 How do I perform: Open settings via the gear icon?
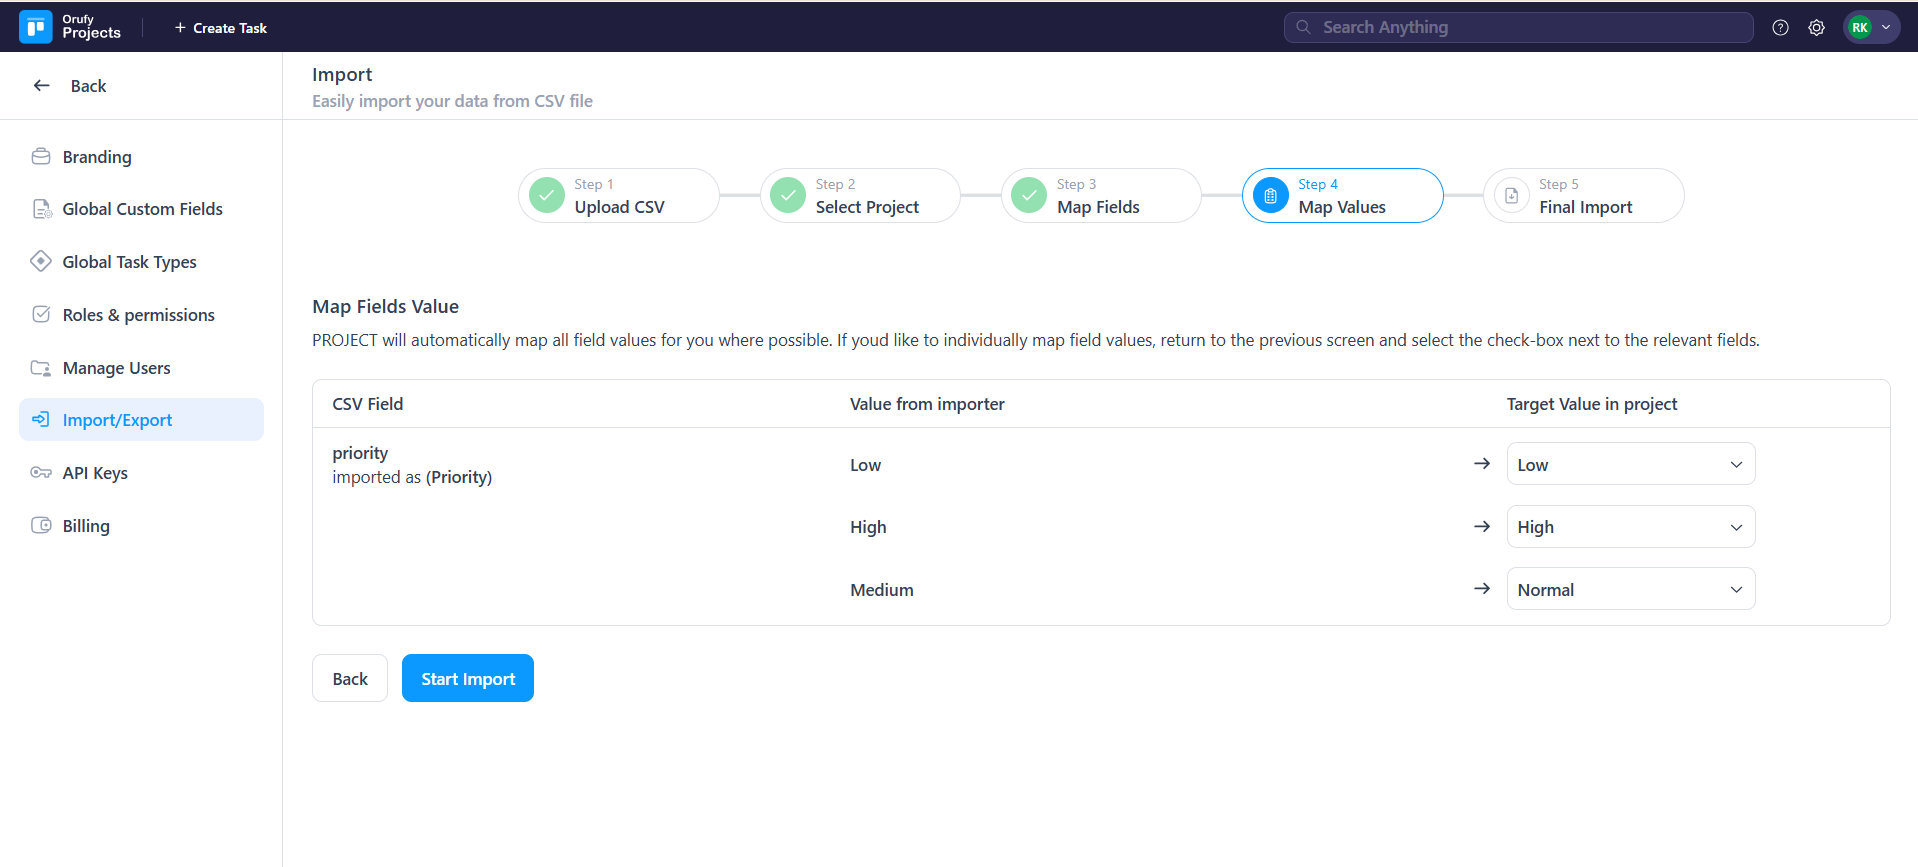pos(1816,28)
